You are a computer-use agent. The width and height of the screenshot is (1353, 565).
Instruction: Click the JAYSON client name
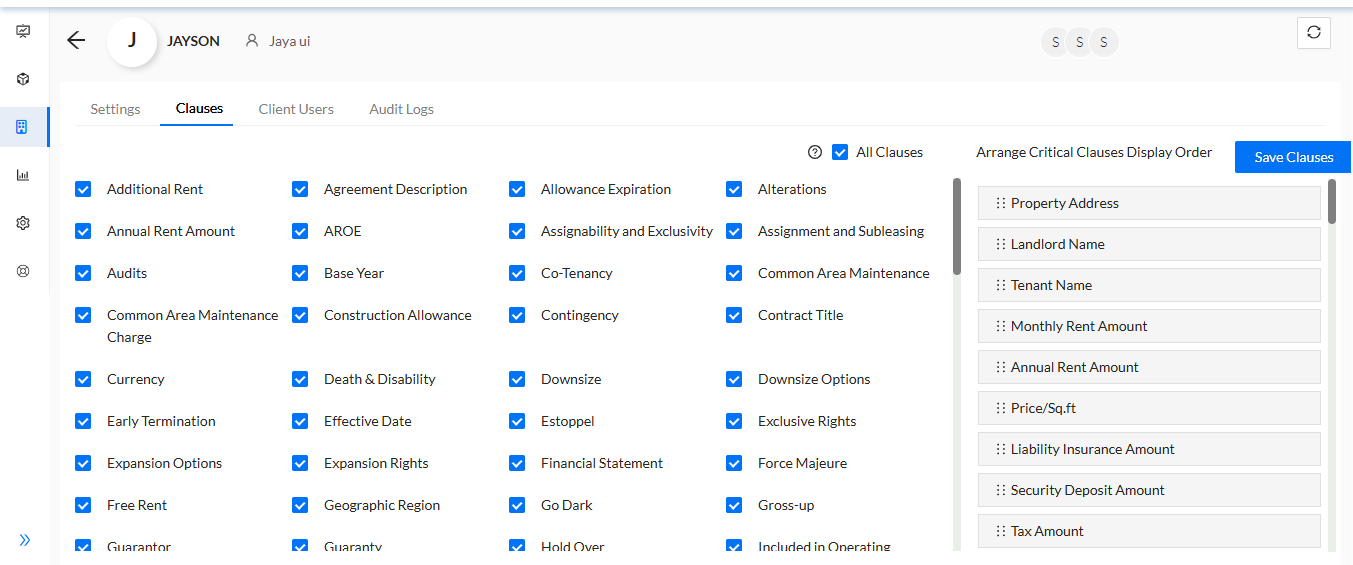193,41
